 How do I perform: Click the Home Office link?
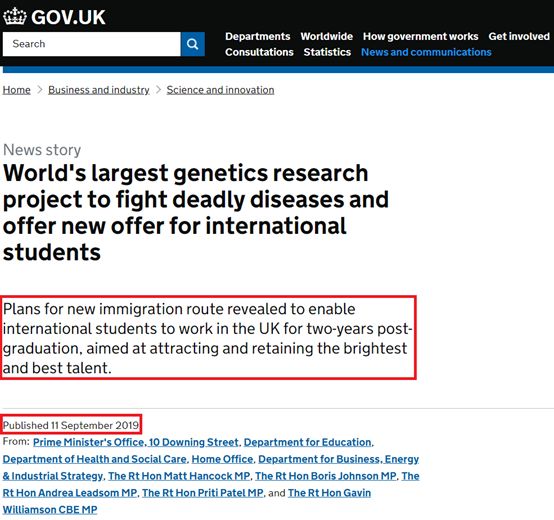tap(222, 459)
